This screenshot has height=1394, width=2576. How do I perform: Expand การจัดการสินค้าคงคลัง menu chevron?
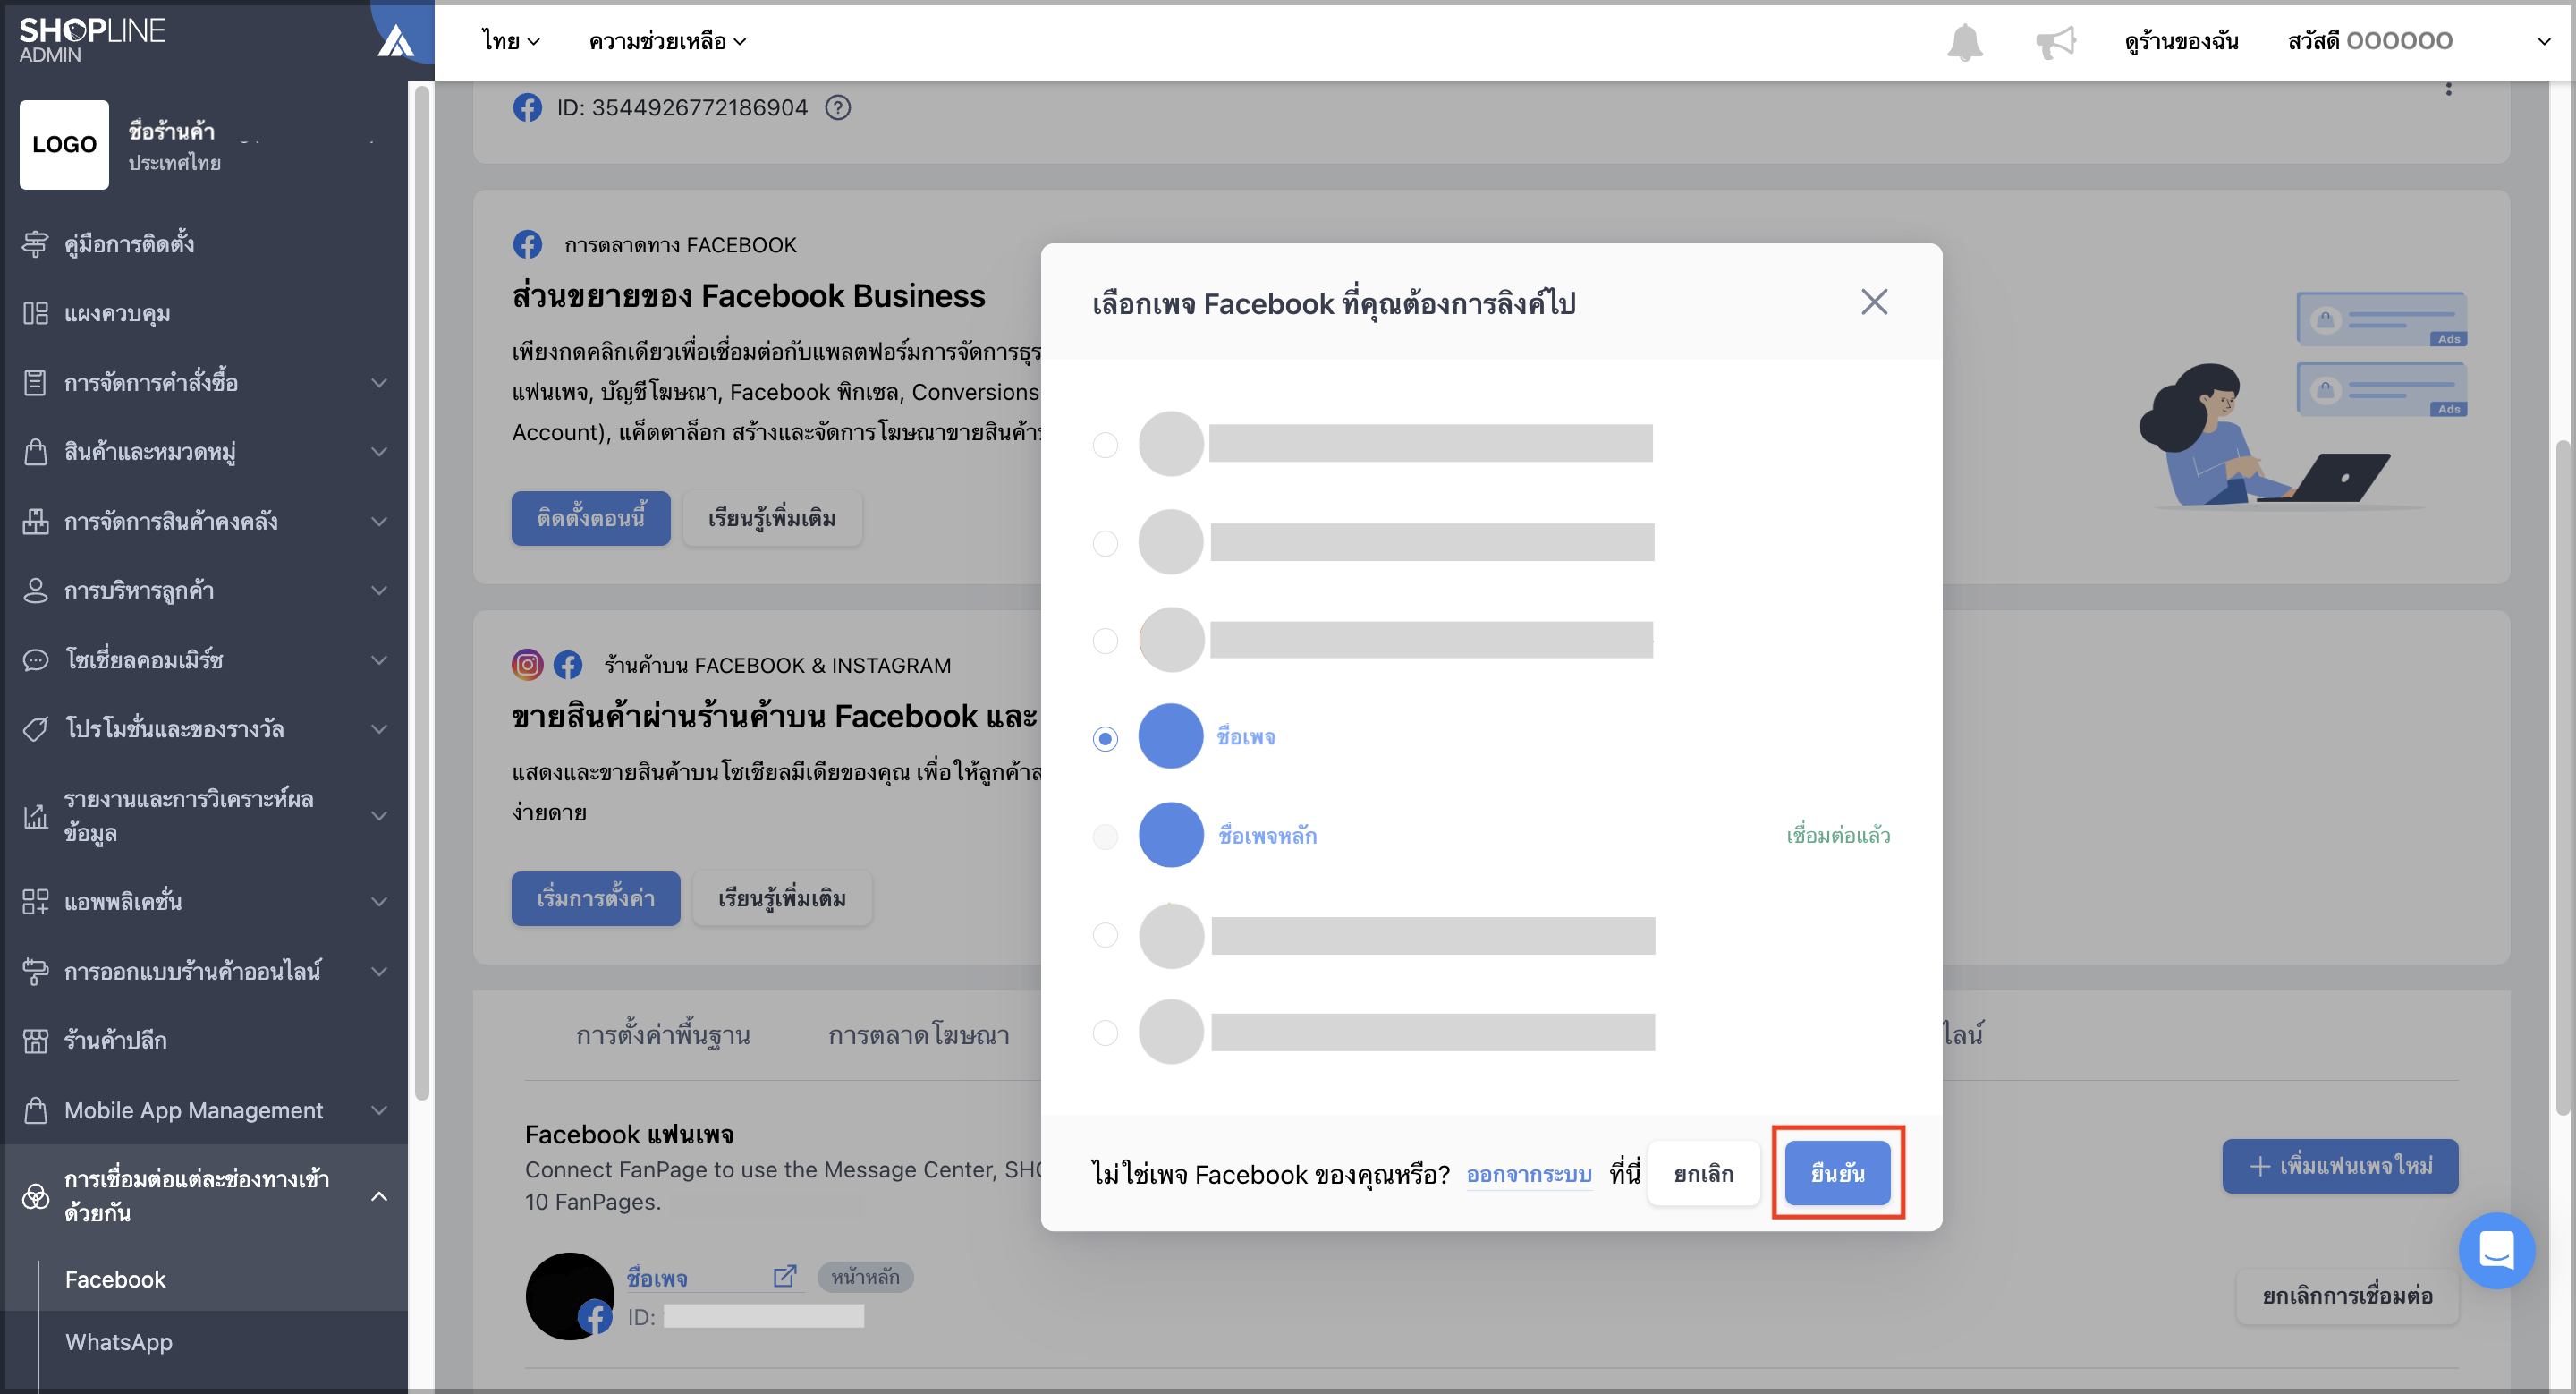click(x=379, y=521)
